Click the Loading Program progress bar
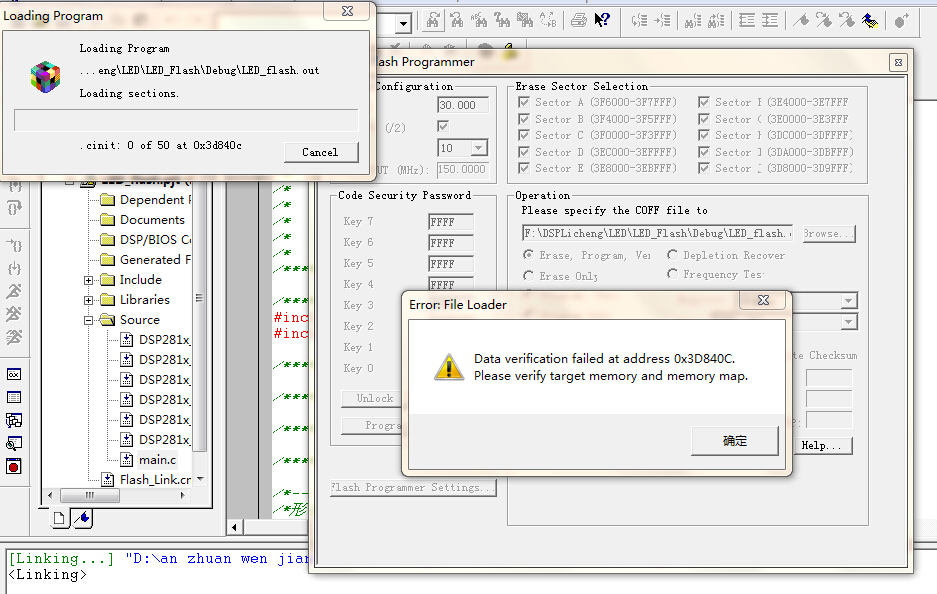 click(x=186, y=120)
